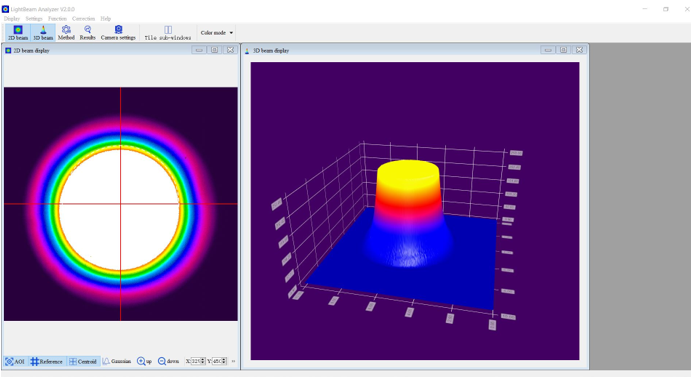Restore down the main application window
The image size is (692, 377).
666,9
